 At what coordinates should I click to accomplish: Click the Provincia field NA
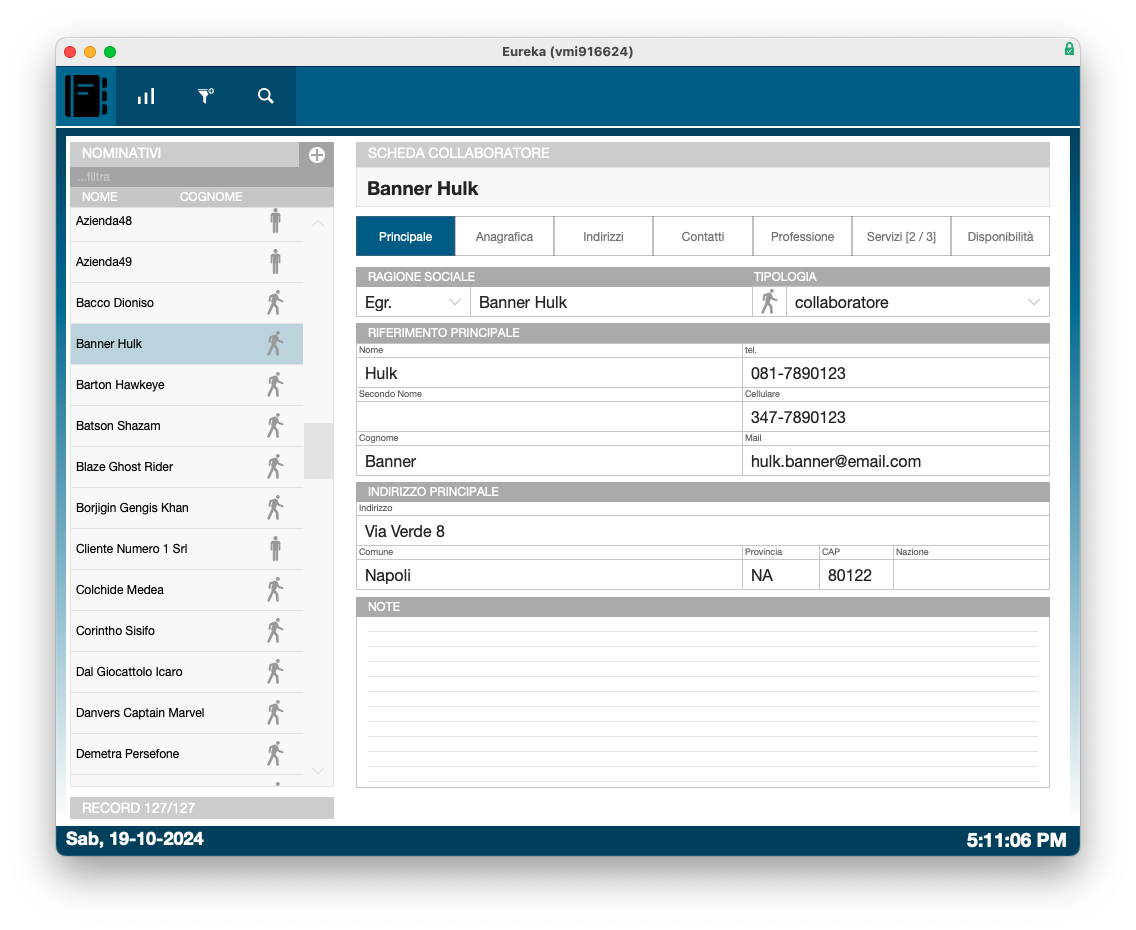click(781, 575)
